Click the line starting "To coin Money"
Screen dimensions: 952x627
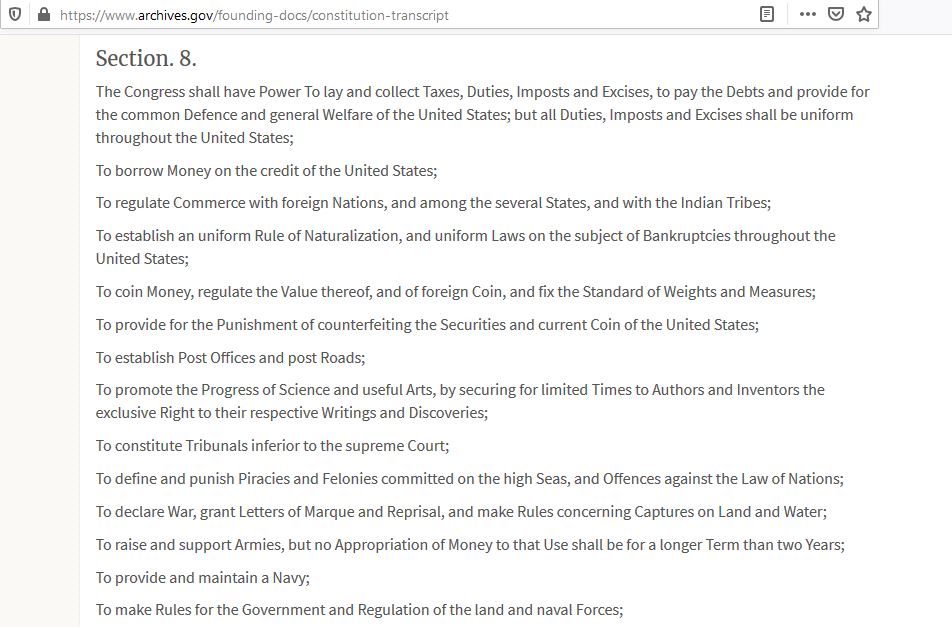456,292
